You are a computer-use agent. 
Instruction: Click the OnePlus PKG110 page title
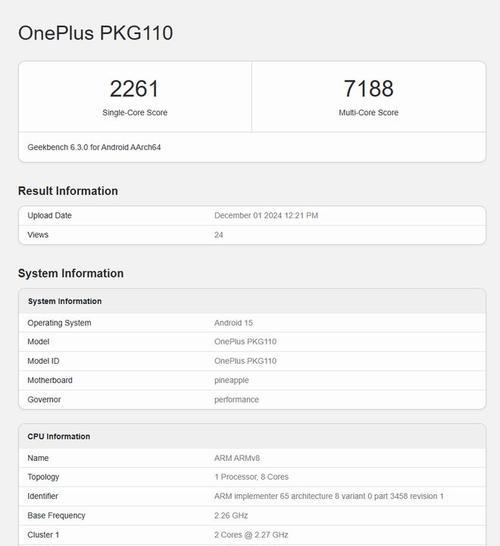click(95, 33)
